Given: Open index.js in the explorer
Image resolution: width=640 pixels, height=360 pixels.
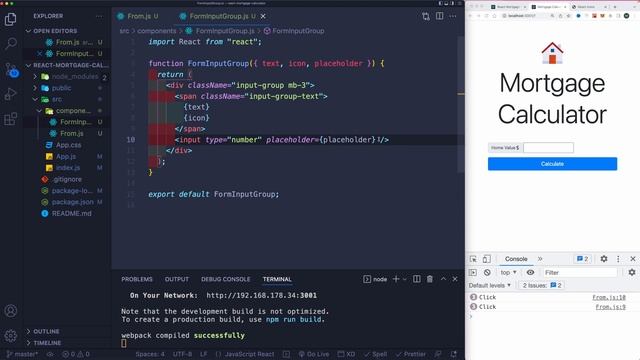Looking at the screenshot, I should point(68,168).
